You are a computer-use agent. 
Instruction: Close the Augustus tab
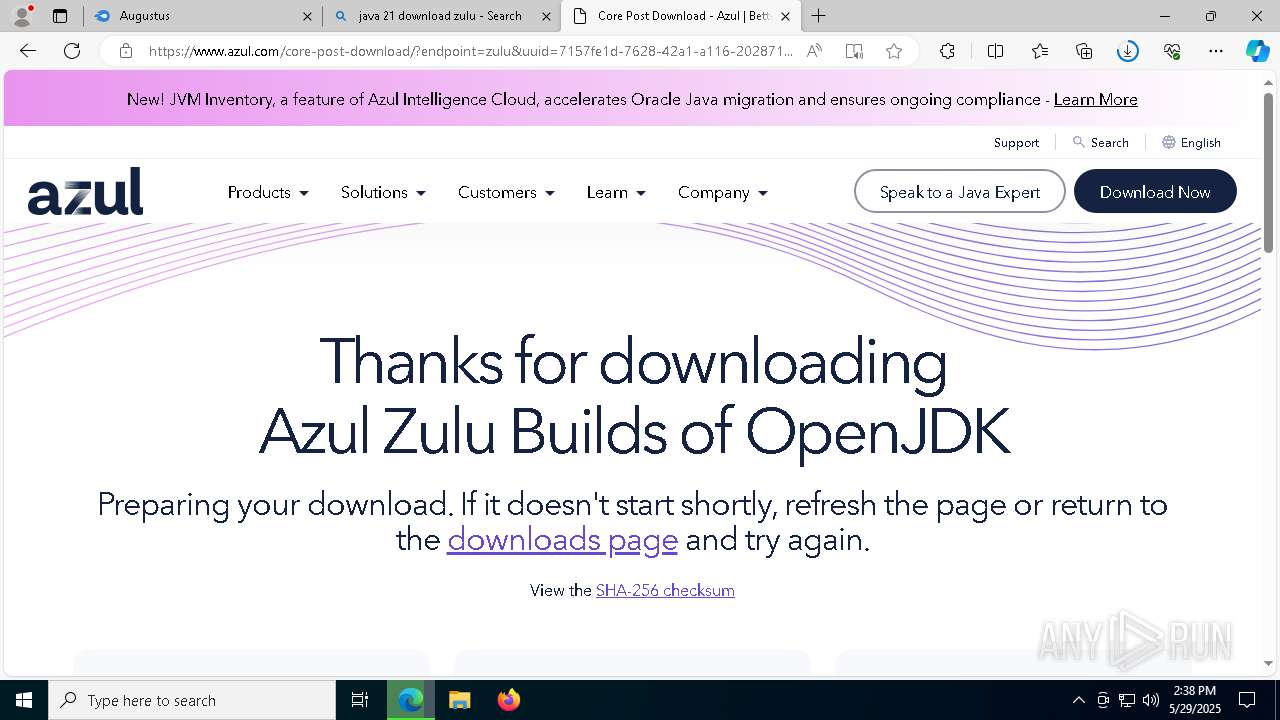[307, 16]
